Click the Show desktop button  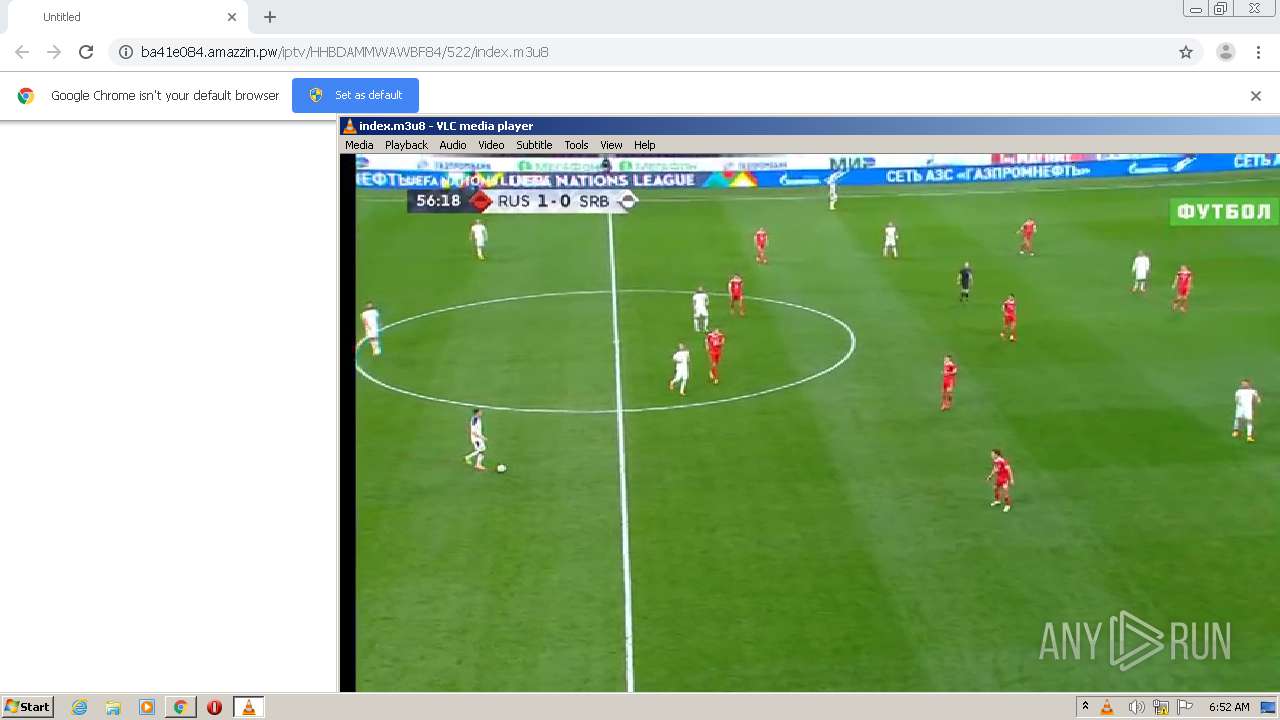pos(1268,707)
